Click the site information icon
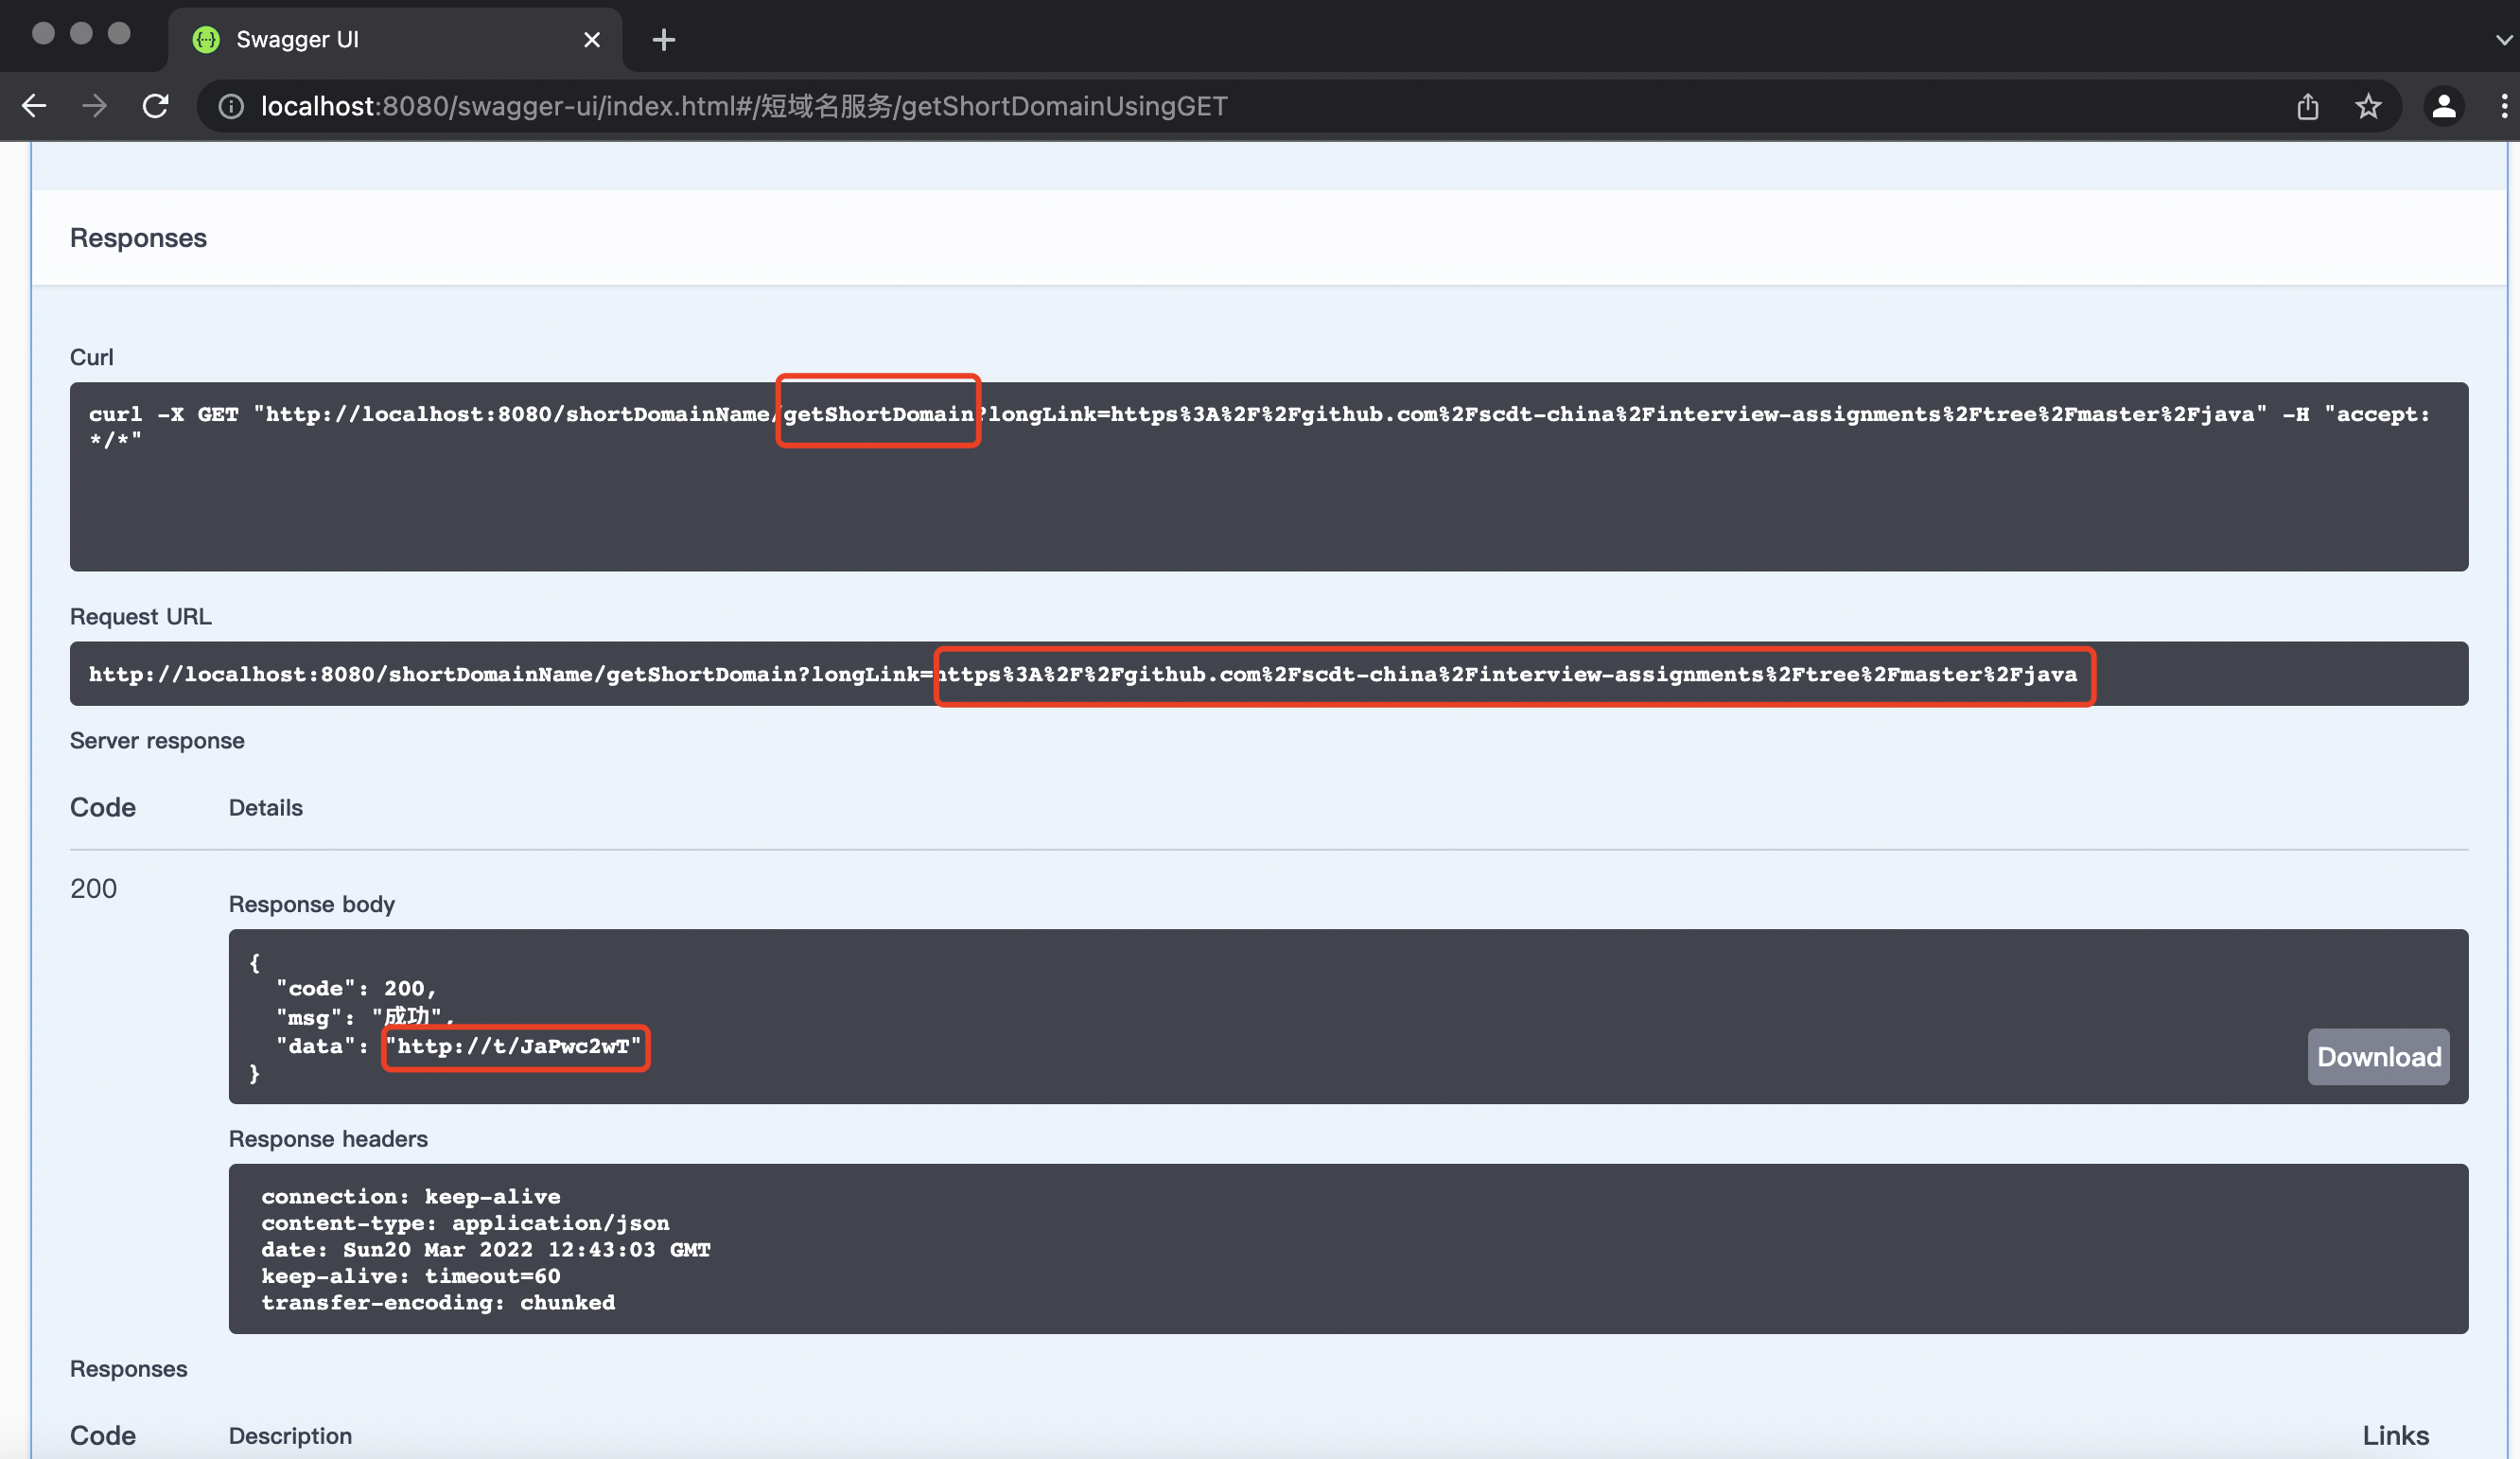The image size is (2520, 1459). point(231,106)
